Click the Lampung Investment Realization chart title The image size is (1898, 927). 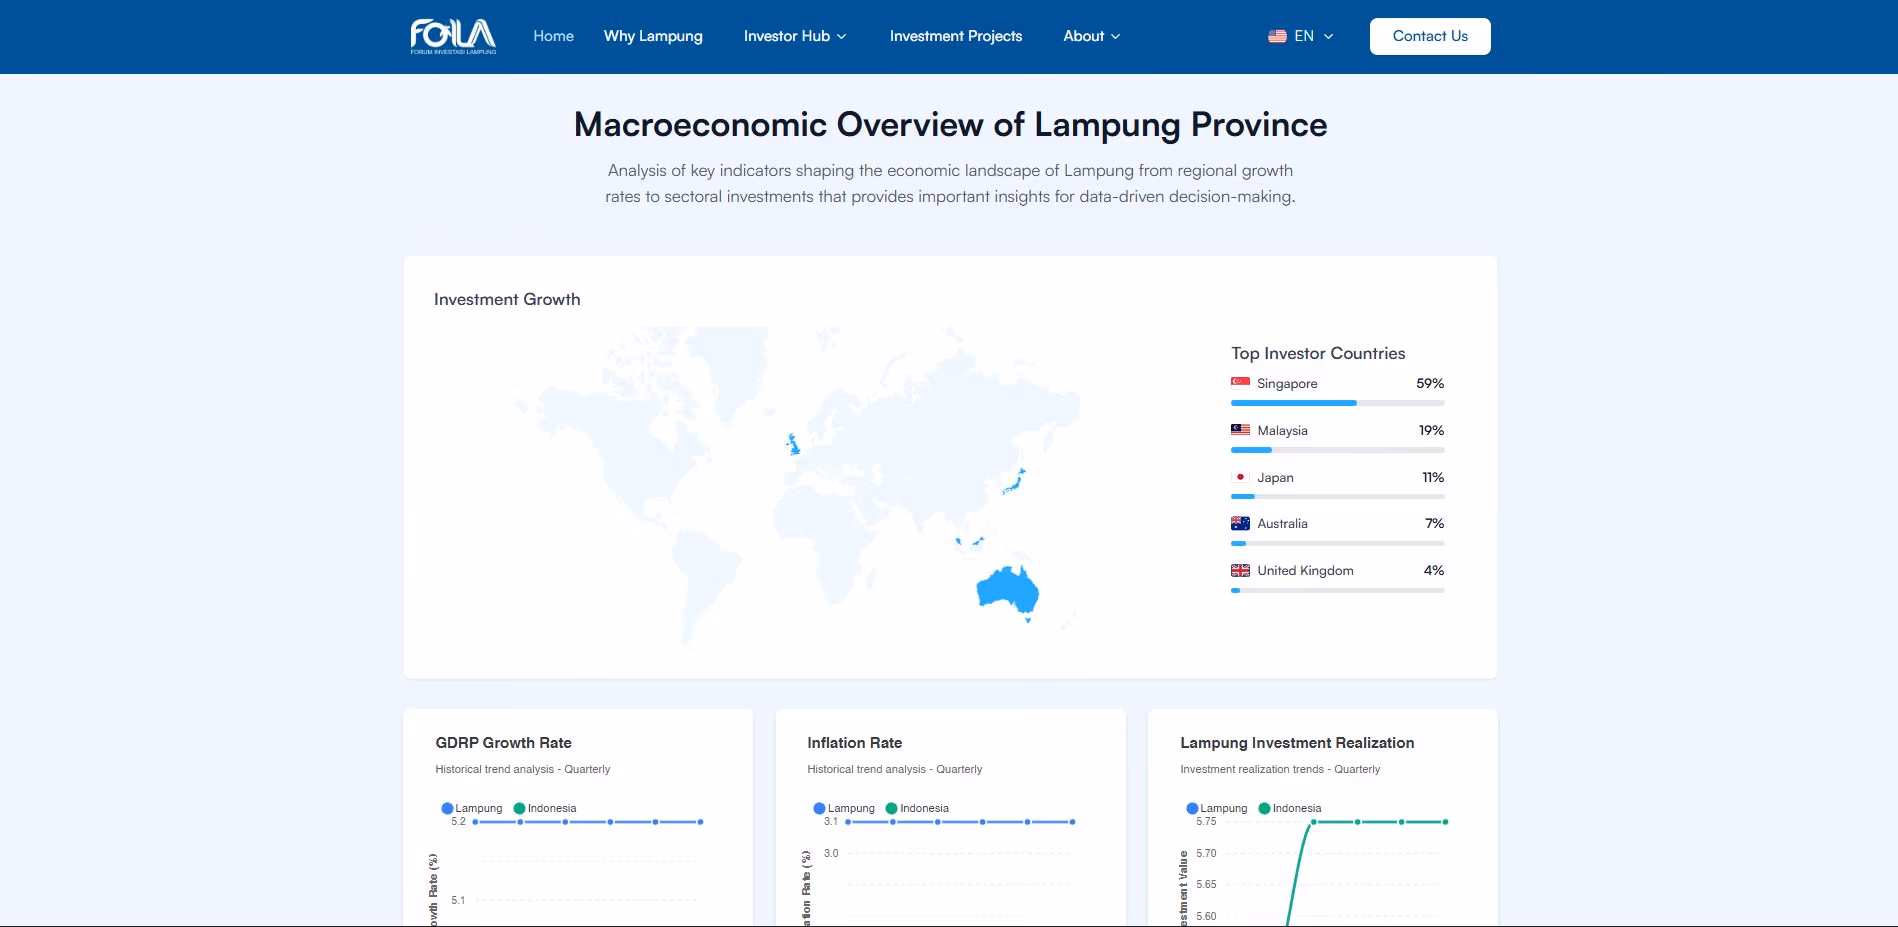(1297, 742)
